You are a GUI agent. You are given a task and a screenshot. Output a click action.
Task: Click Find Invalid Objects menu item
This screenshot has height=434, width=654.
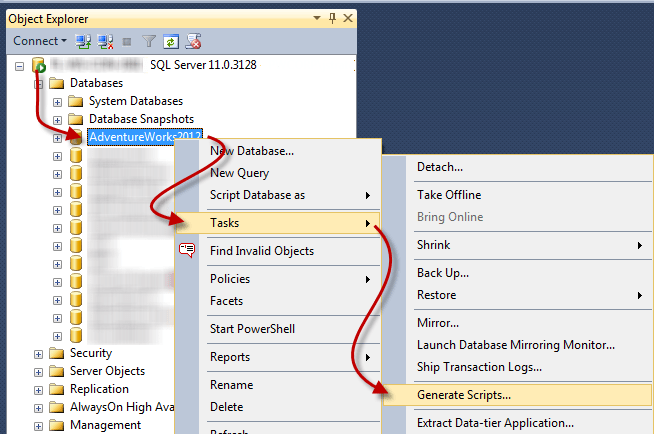click(278, 251)
